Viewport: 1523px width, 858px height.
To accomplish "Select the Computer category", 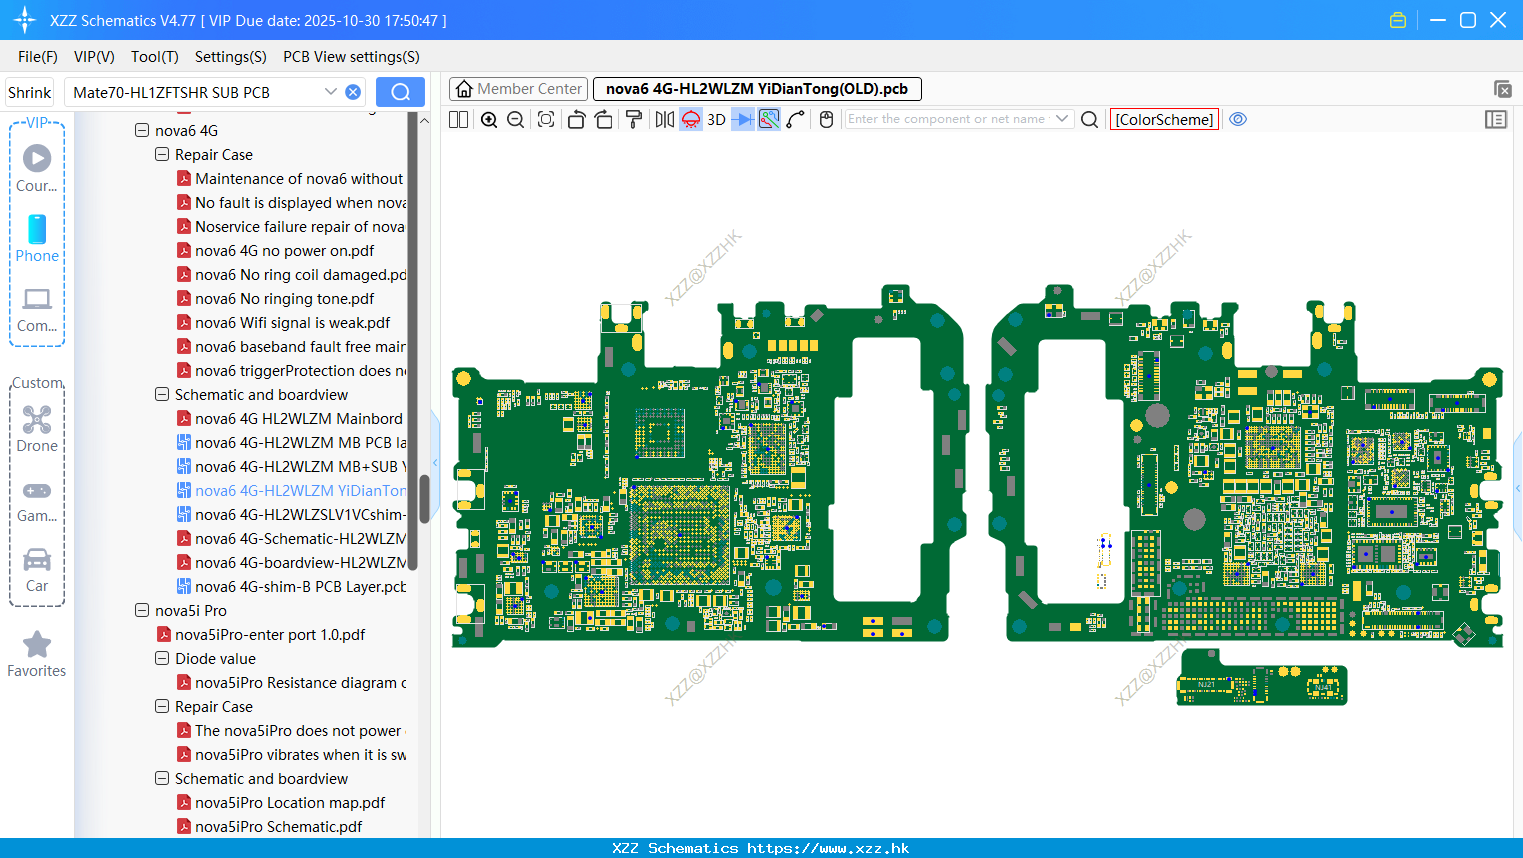I will 37,309.
